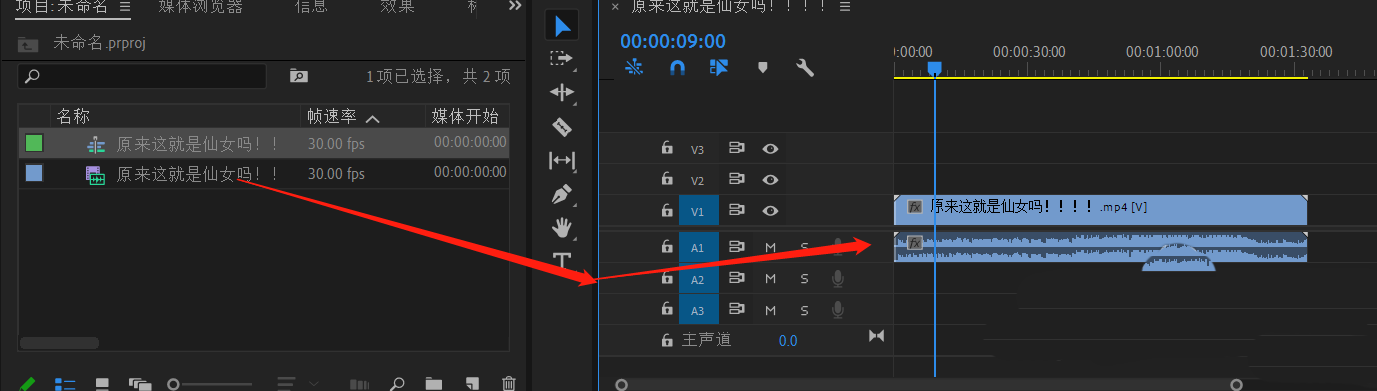Toggle the timeline snap magnet icon
1377x391 pixels.
(677, 68)
